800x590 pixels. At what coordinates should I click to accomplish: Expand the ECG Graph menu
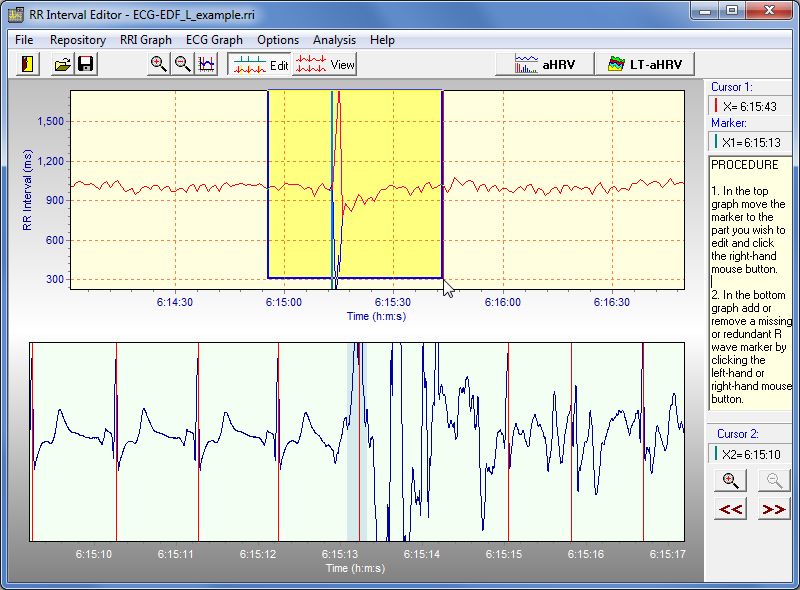click(214, 40)
